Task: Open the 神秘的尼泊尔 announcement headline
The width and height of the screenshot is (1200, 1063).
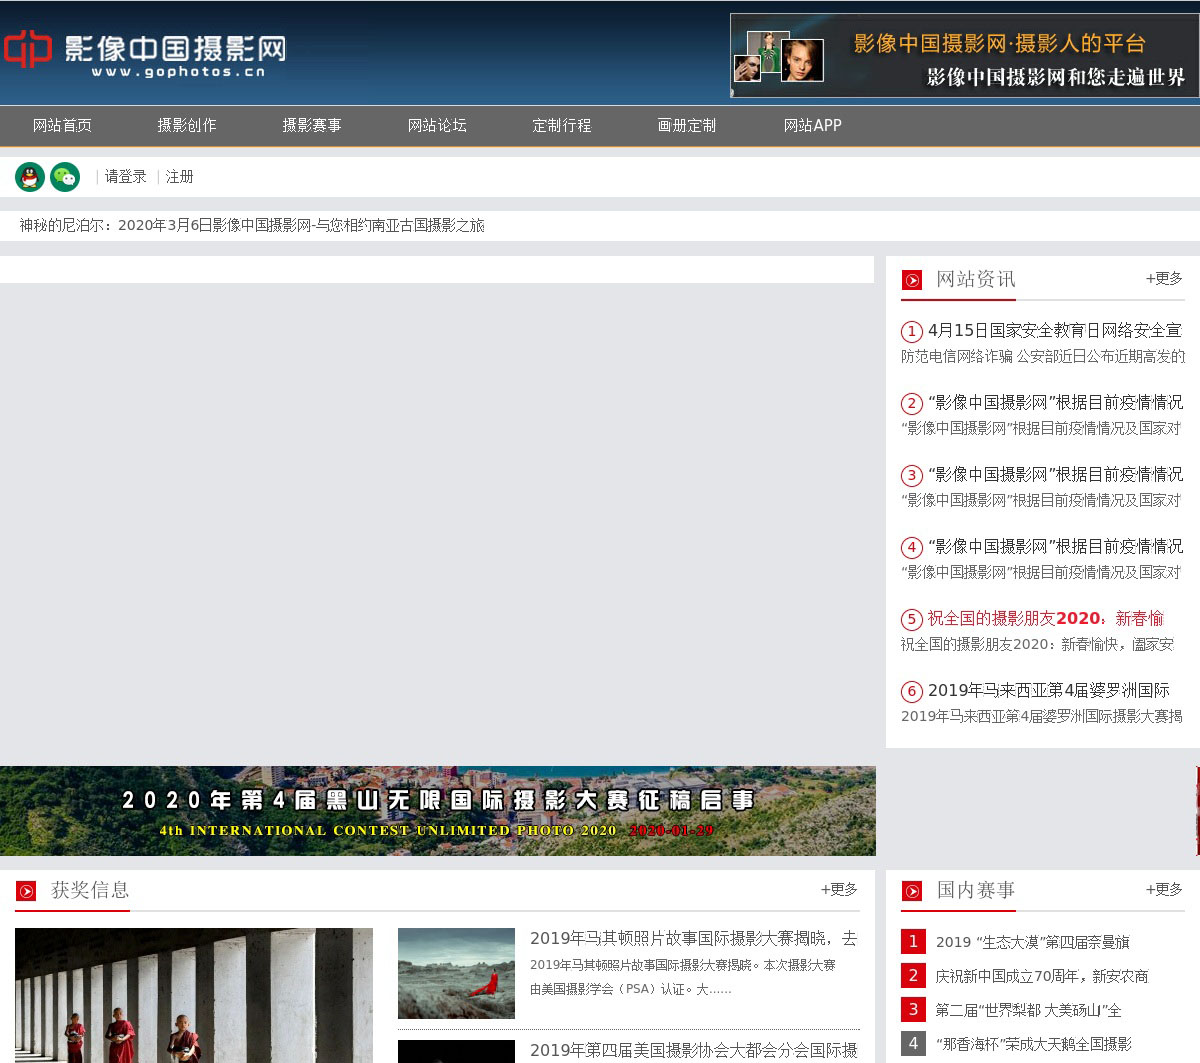Action: point(252,226)
